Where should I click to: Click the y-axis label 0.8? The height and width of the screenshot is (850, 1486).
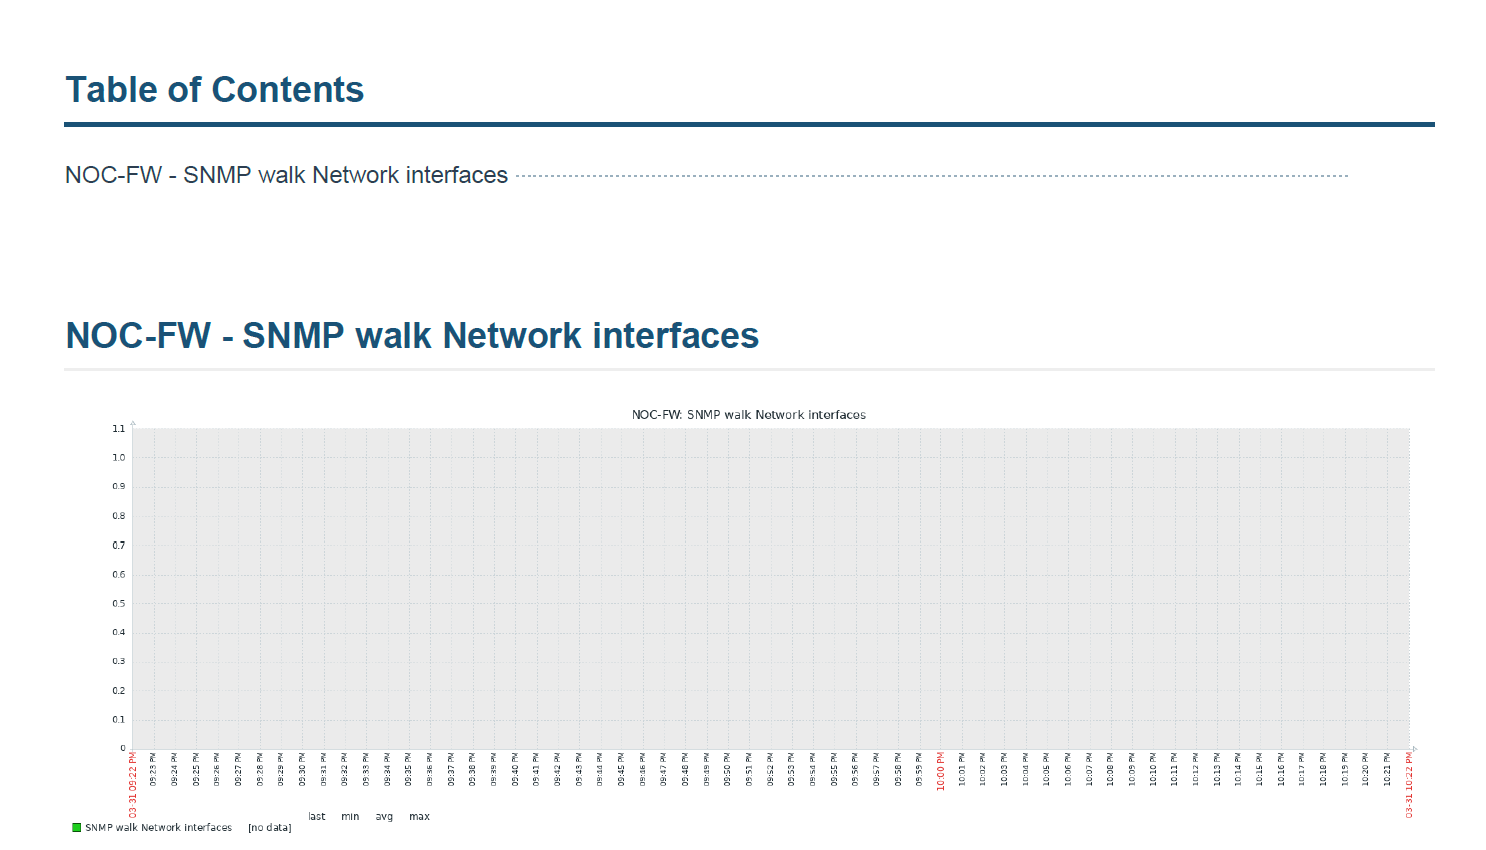[119, 516]
